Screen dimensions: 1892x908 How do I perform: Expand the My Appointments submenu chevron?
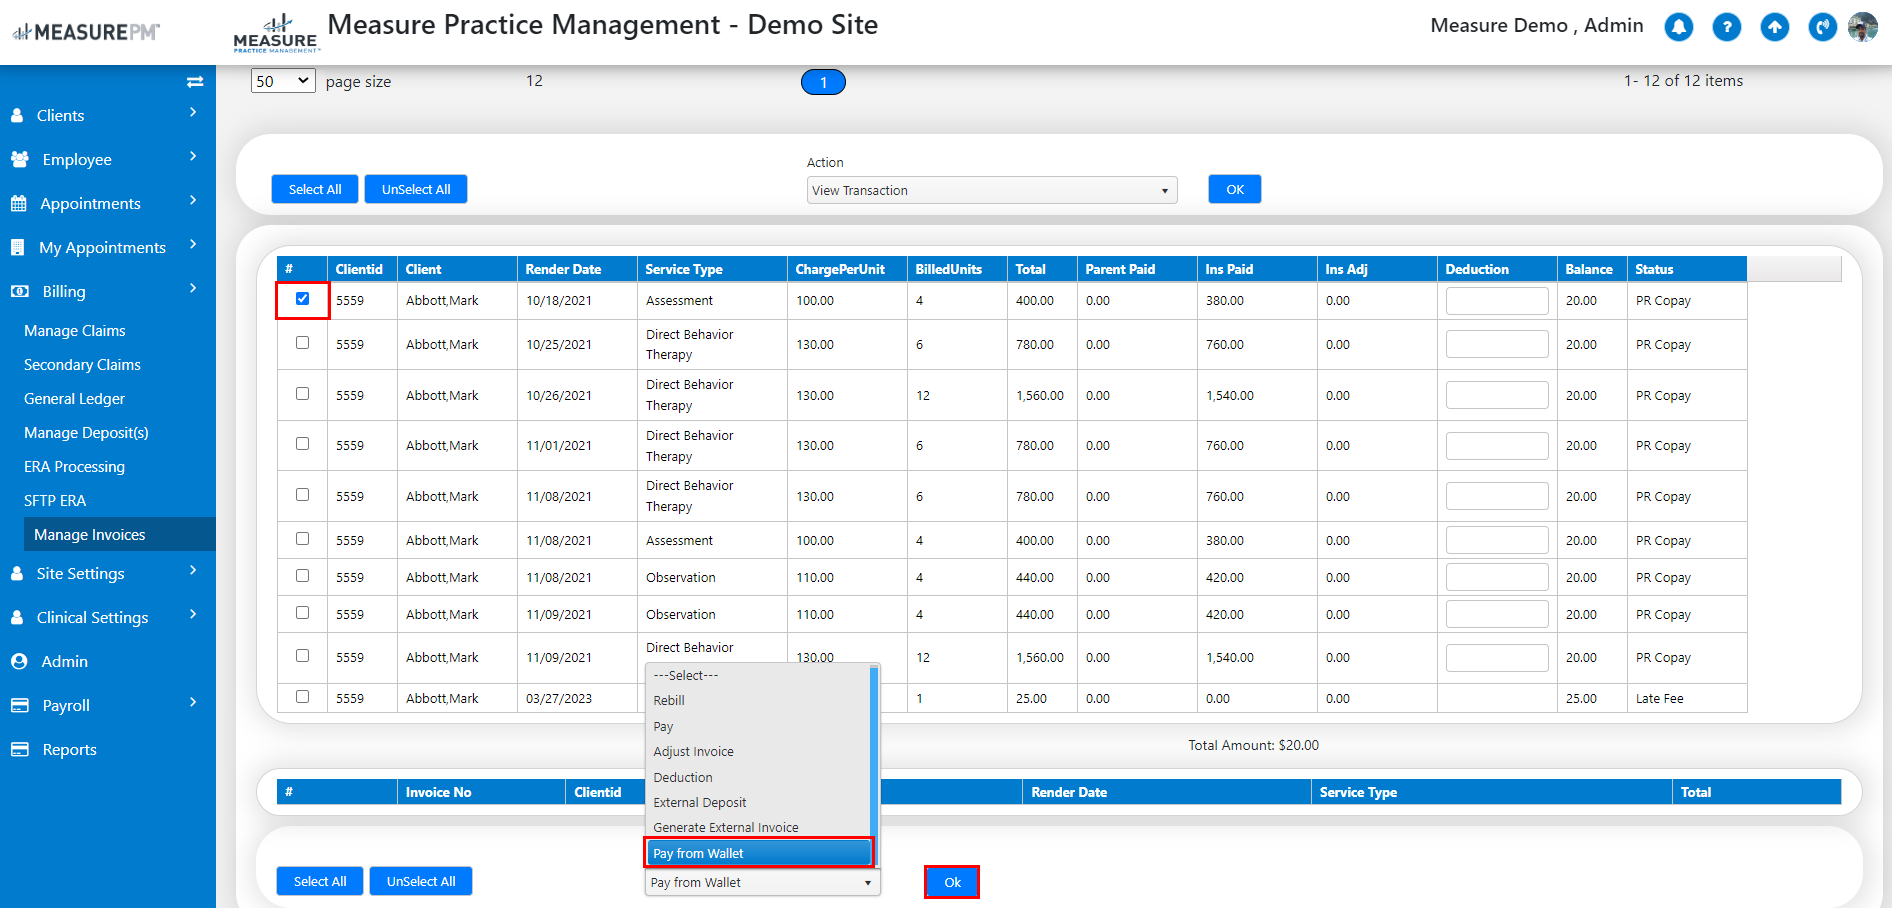click(193, 244)
